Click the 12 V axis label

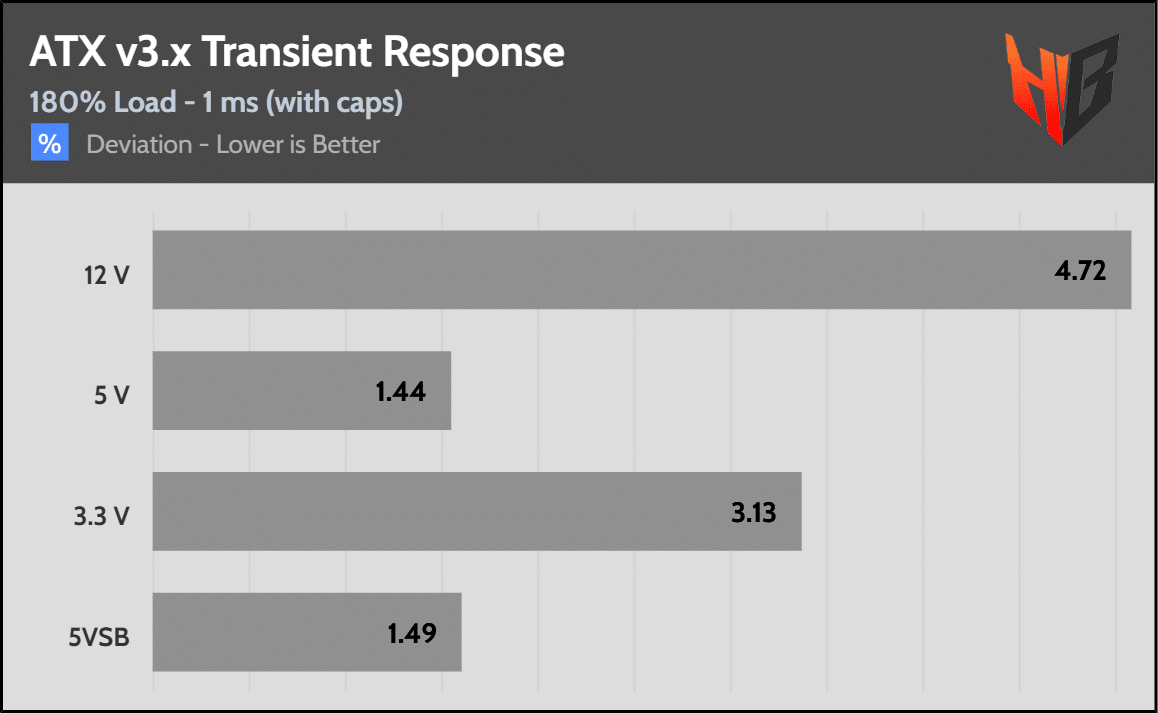click(107, 275)
